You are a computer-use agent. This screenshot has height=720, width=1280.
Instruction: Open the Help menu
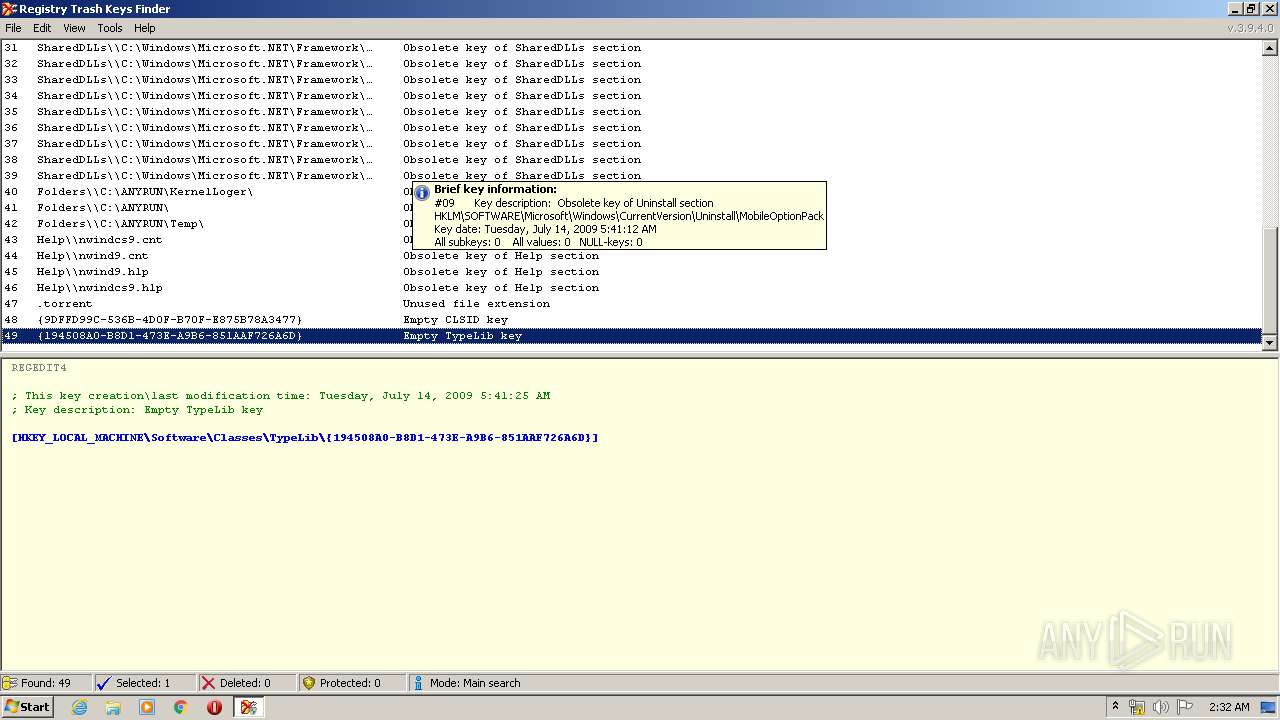coord(145,28)
